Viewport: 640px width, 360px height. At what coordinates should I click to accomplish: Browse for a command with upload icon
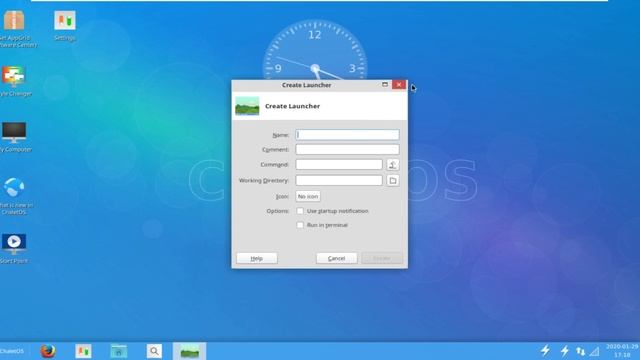[393, 164]
